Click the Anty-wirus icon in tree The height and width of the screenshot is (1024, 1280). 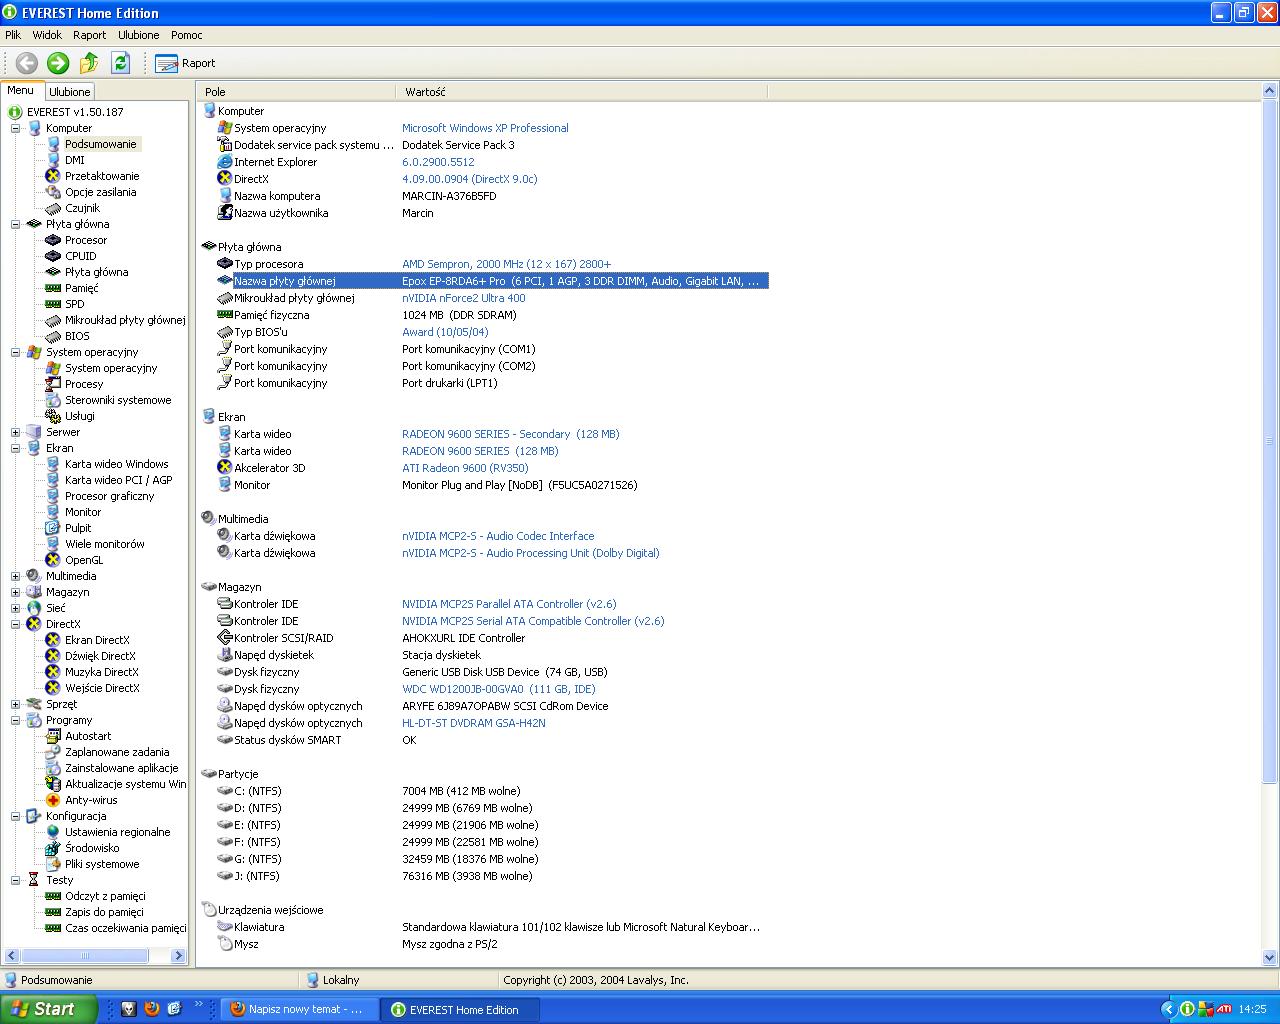tap(53, 800)
